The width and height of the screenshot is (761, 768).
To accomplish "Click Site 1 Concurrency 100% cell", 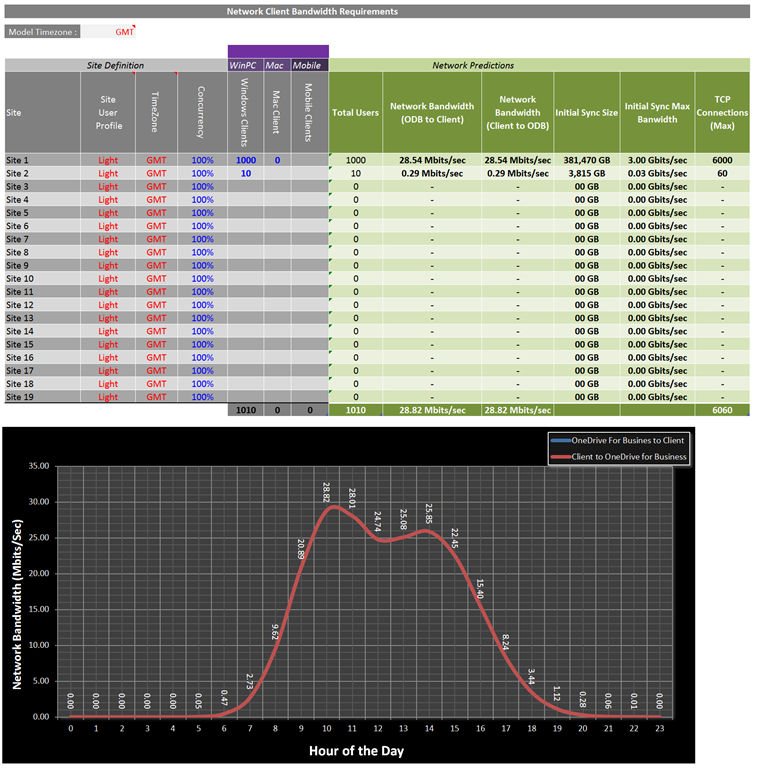I will pos(202,160).
